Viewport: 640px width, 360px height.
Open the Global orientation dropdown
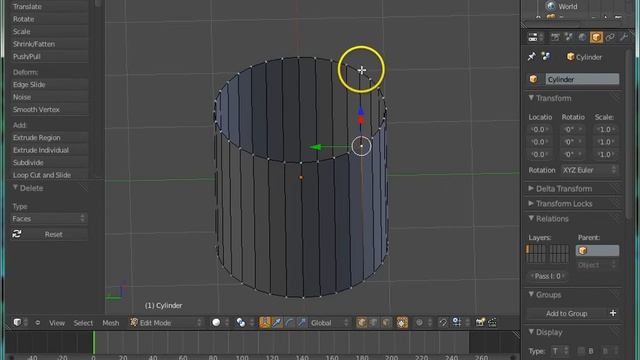tap(329, 322)
